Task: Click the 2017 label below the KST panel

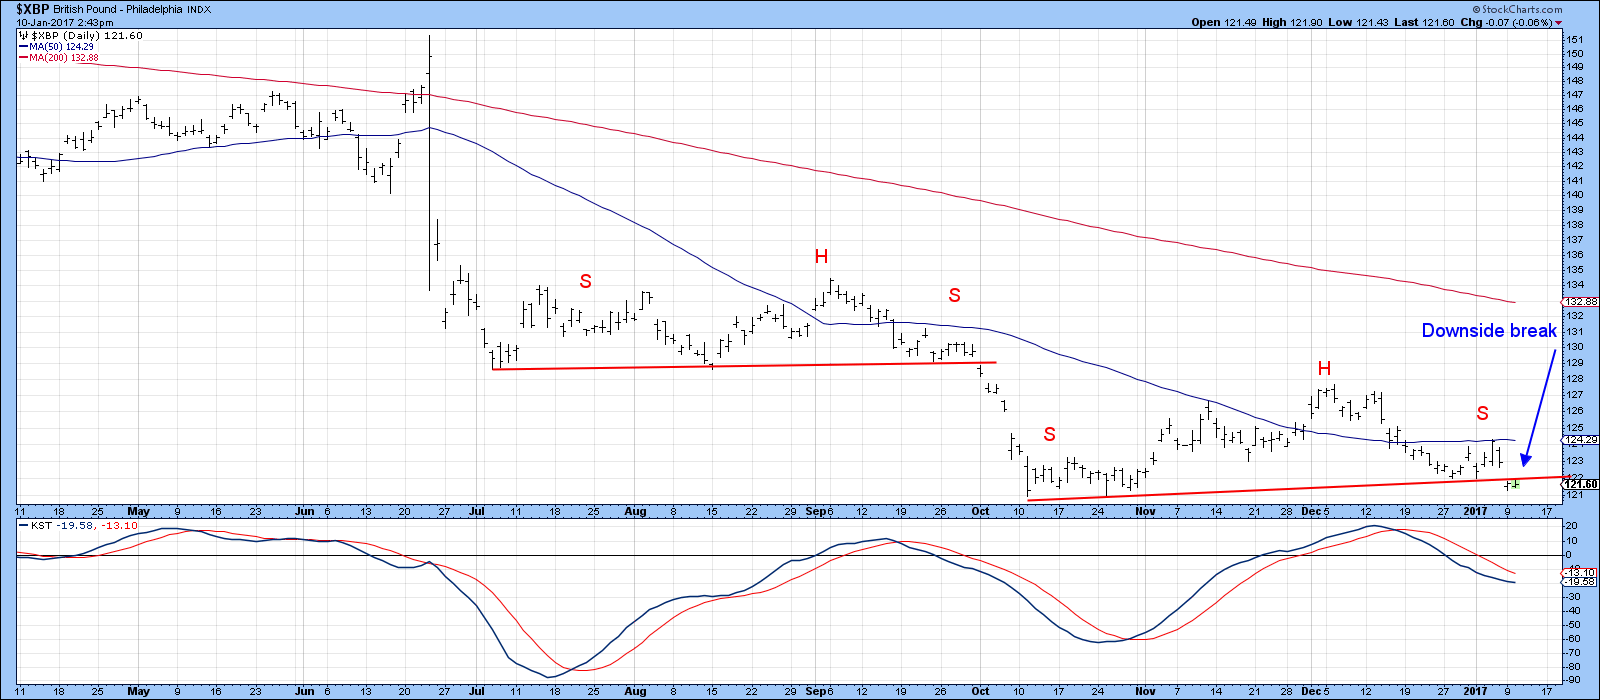Action: [x=1475, y=691]
